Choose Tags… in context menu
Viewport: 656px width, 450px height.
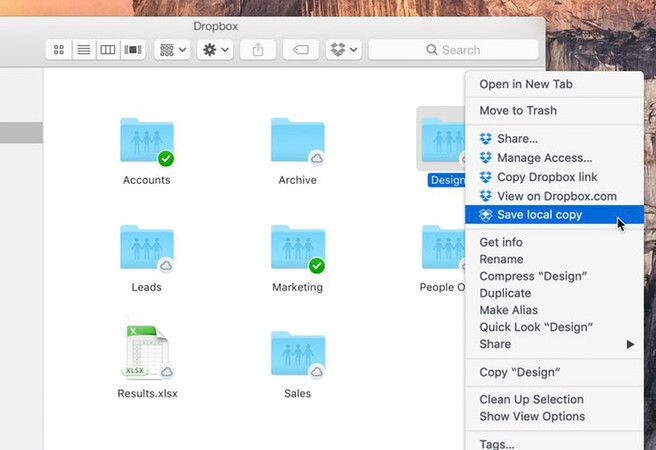coord(554,443)
